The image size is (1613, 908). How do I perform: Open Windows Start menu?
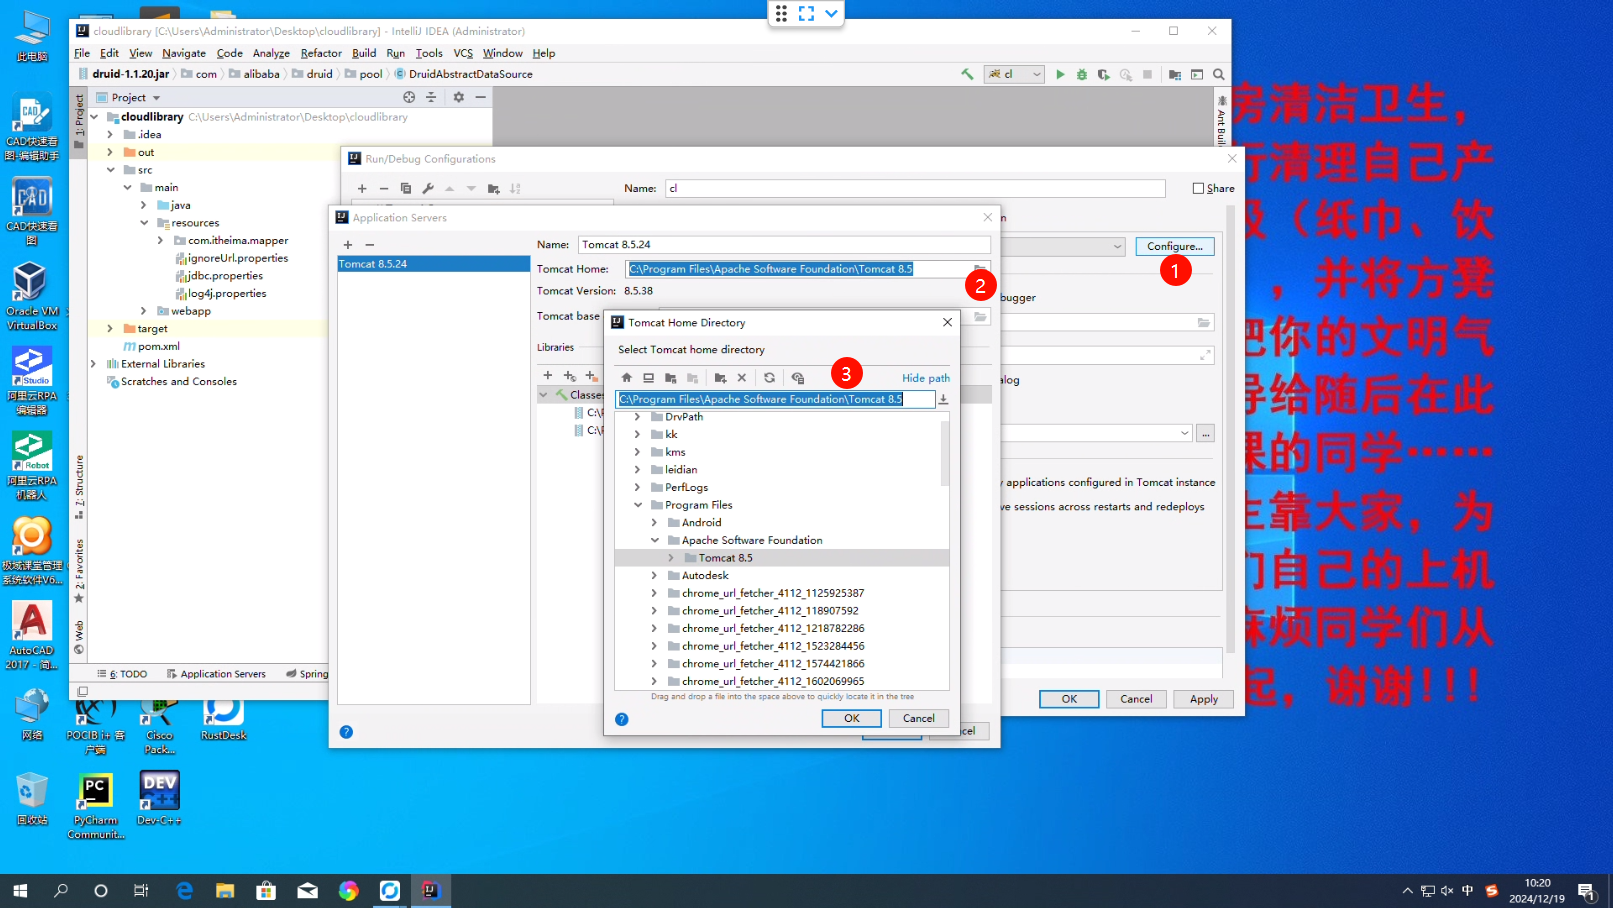[20, 890]
